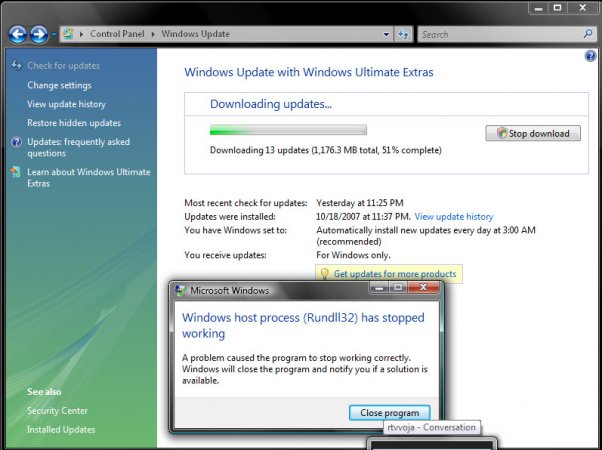Click the Stop download button
Viewport: 602px width, 450px height.
pyautogui.click(x=533, y=133)
